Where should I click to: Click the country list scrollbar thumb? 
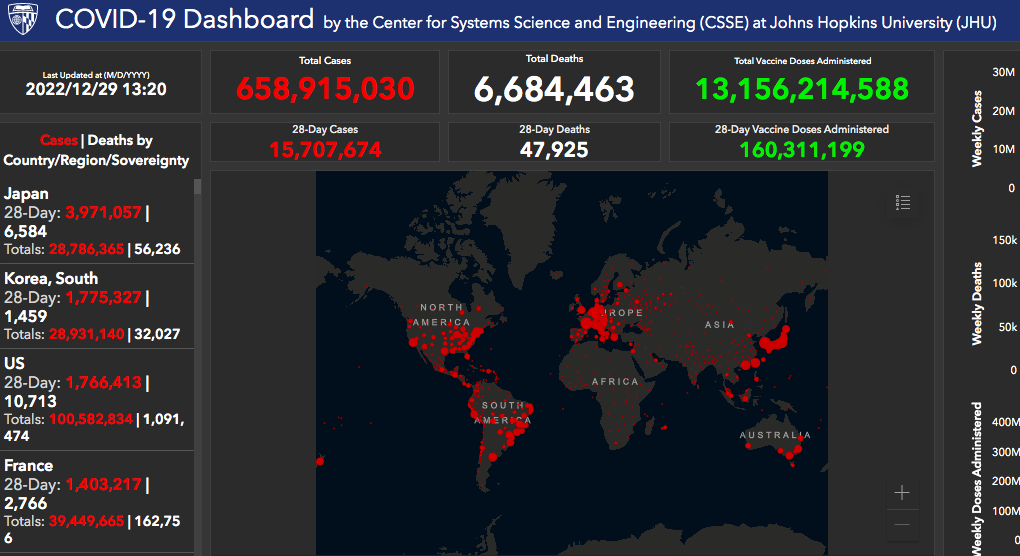(x=197, y=187)
